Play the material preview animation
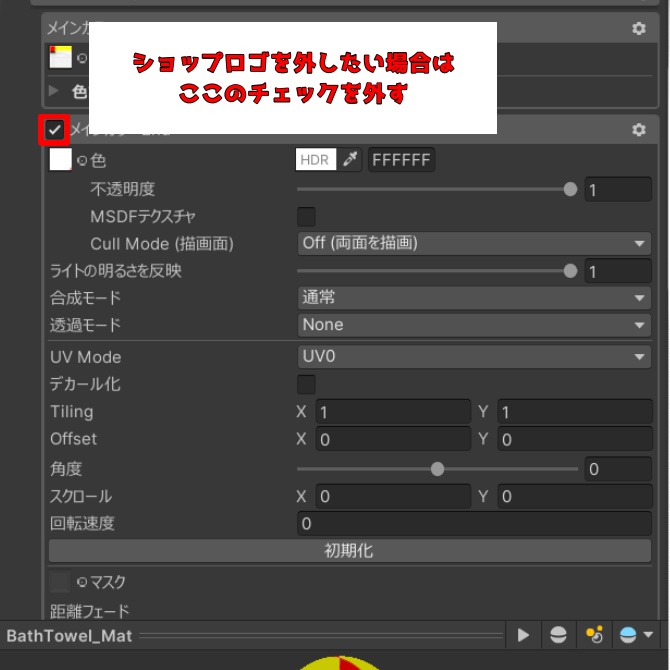Image resolution: width=670 pixels, height=670 pixels. [x=523, y=635]
